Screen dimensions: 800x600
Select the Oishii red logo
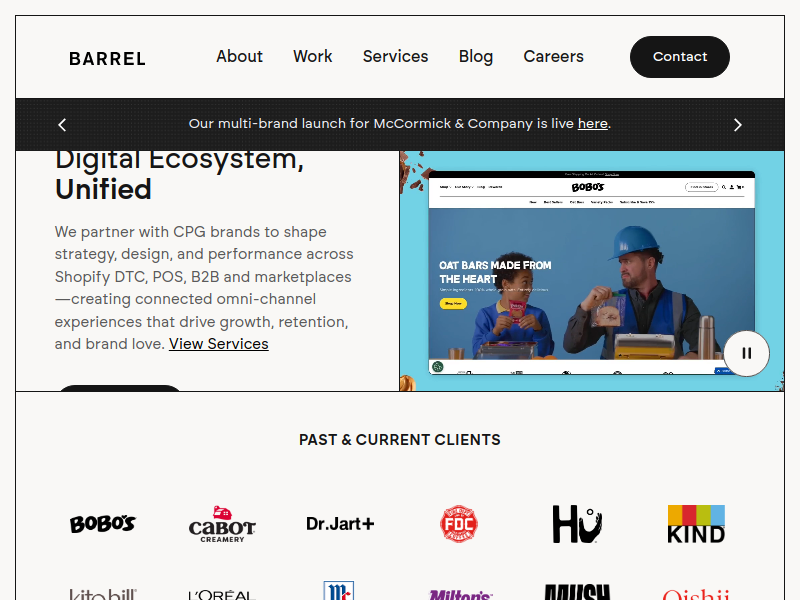coord(696,594)
